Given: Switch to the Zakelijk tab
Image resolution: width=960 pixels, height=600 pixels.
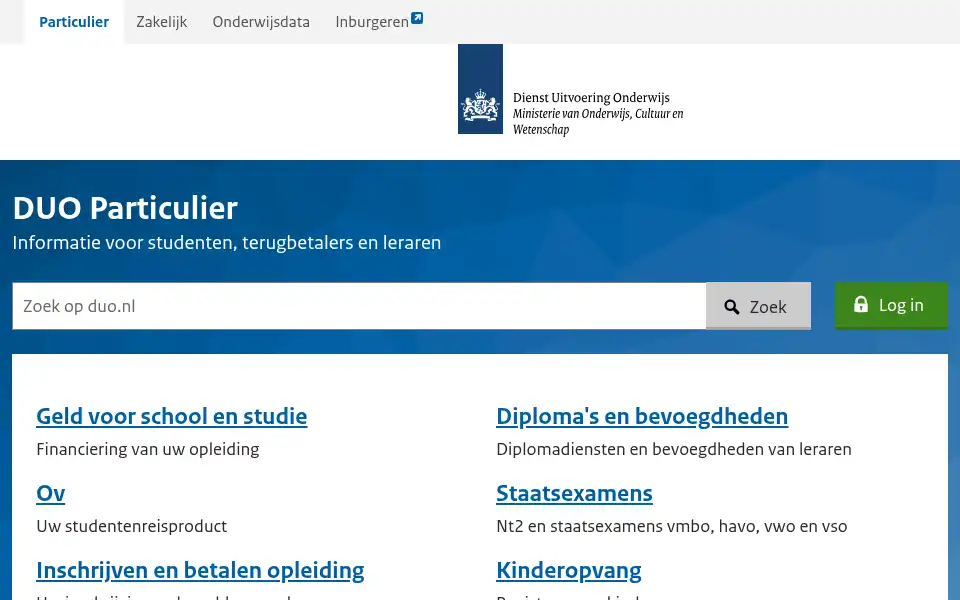Looking at the screenshot, I should 162,22.
